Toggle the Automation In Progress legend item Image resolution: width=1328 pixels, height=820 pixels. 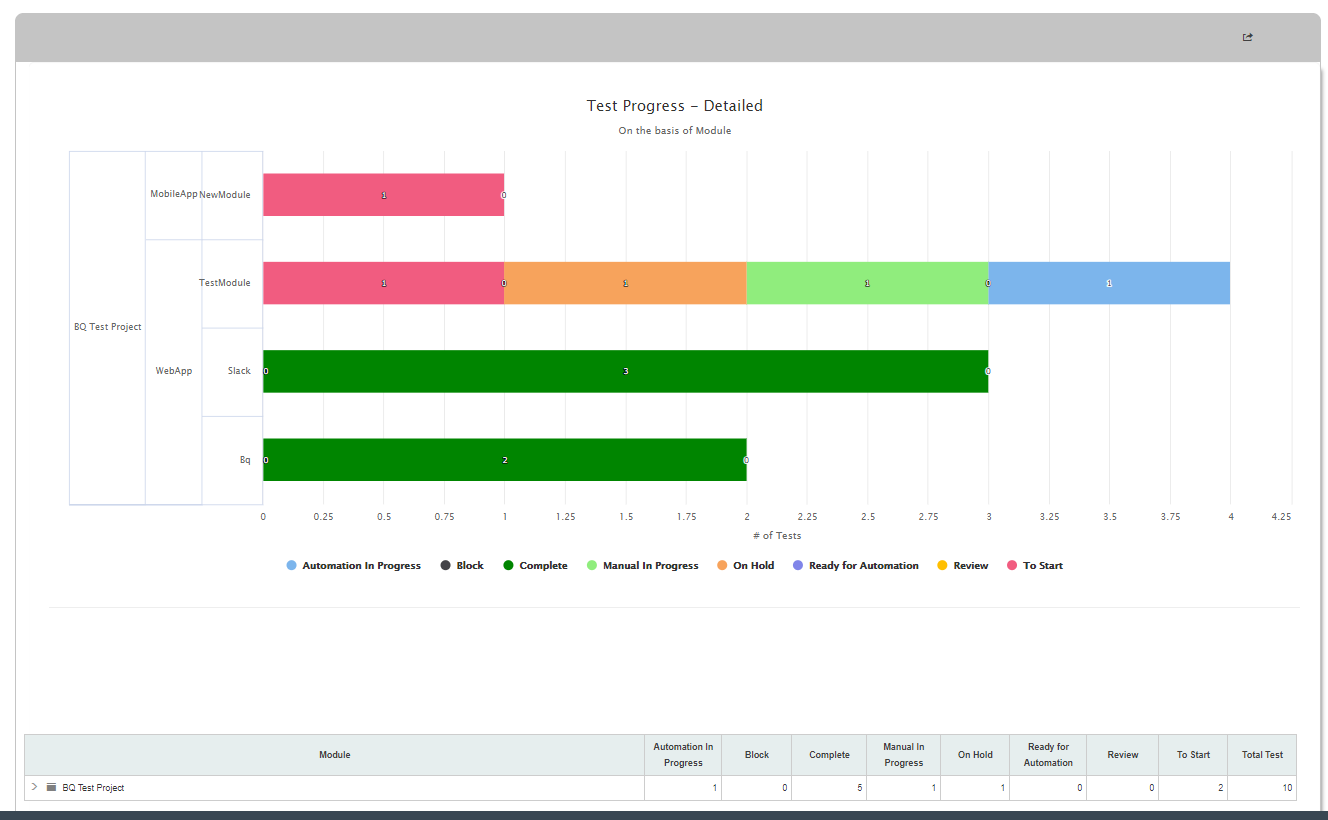(353, 566)
